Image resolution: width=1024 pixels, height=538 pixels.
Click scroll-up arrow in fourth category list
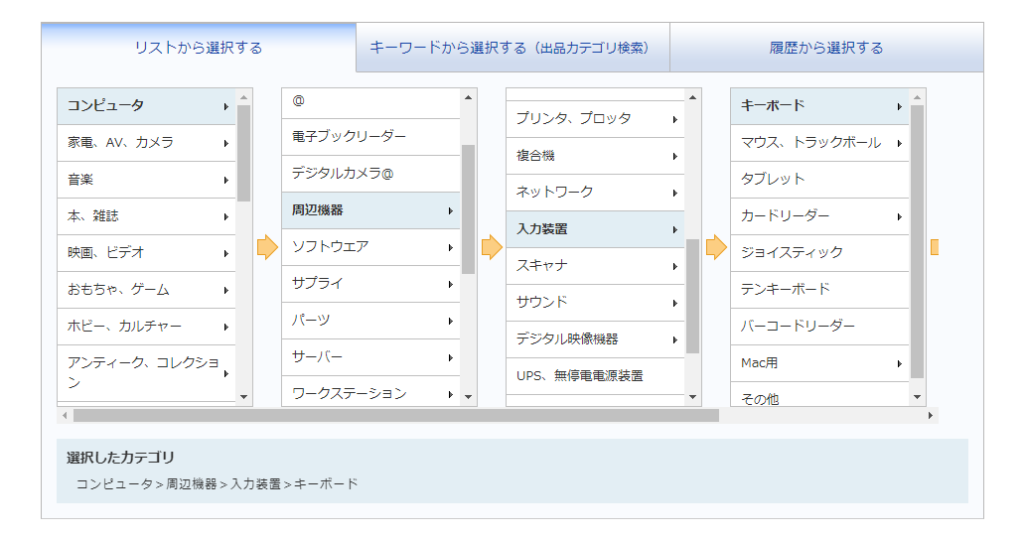[917, 97]
